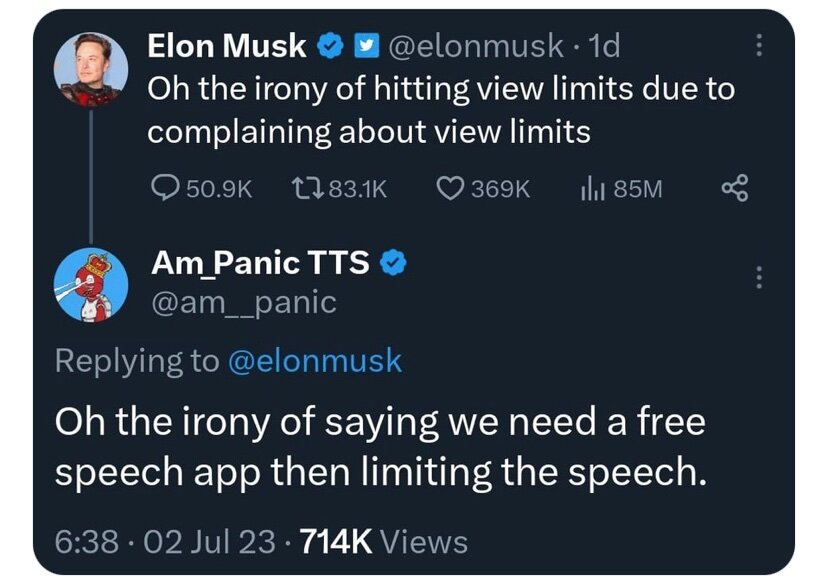Click the Am_Panic TTS display name
This screenshot has height=578, width=828.
tap(262, 262)
